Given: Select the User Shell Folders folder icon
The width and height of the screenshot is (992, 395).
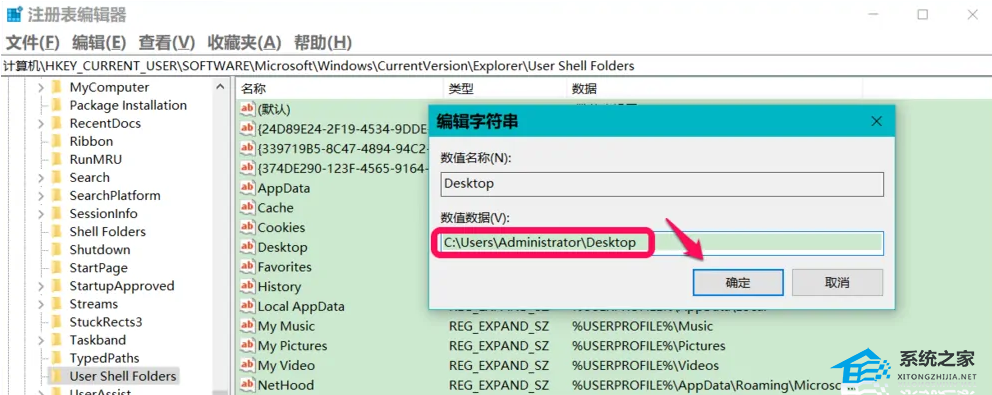Looking at the screenshot, I should pyautogui.click(x=56, y=376).
